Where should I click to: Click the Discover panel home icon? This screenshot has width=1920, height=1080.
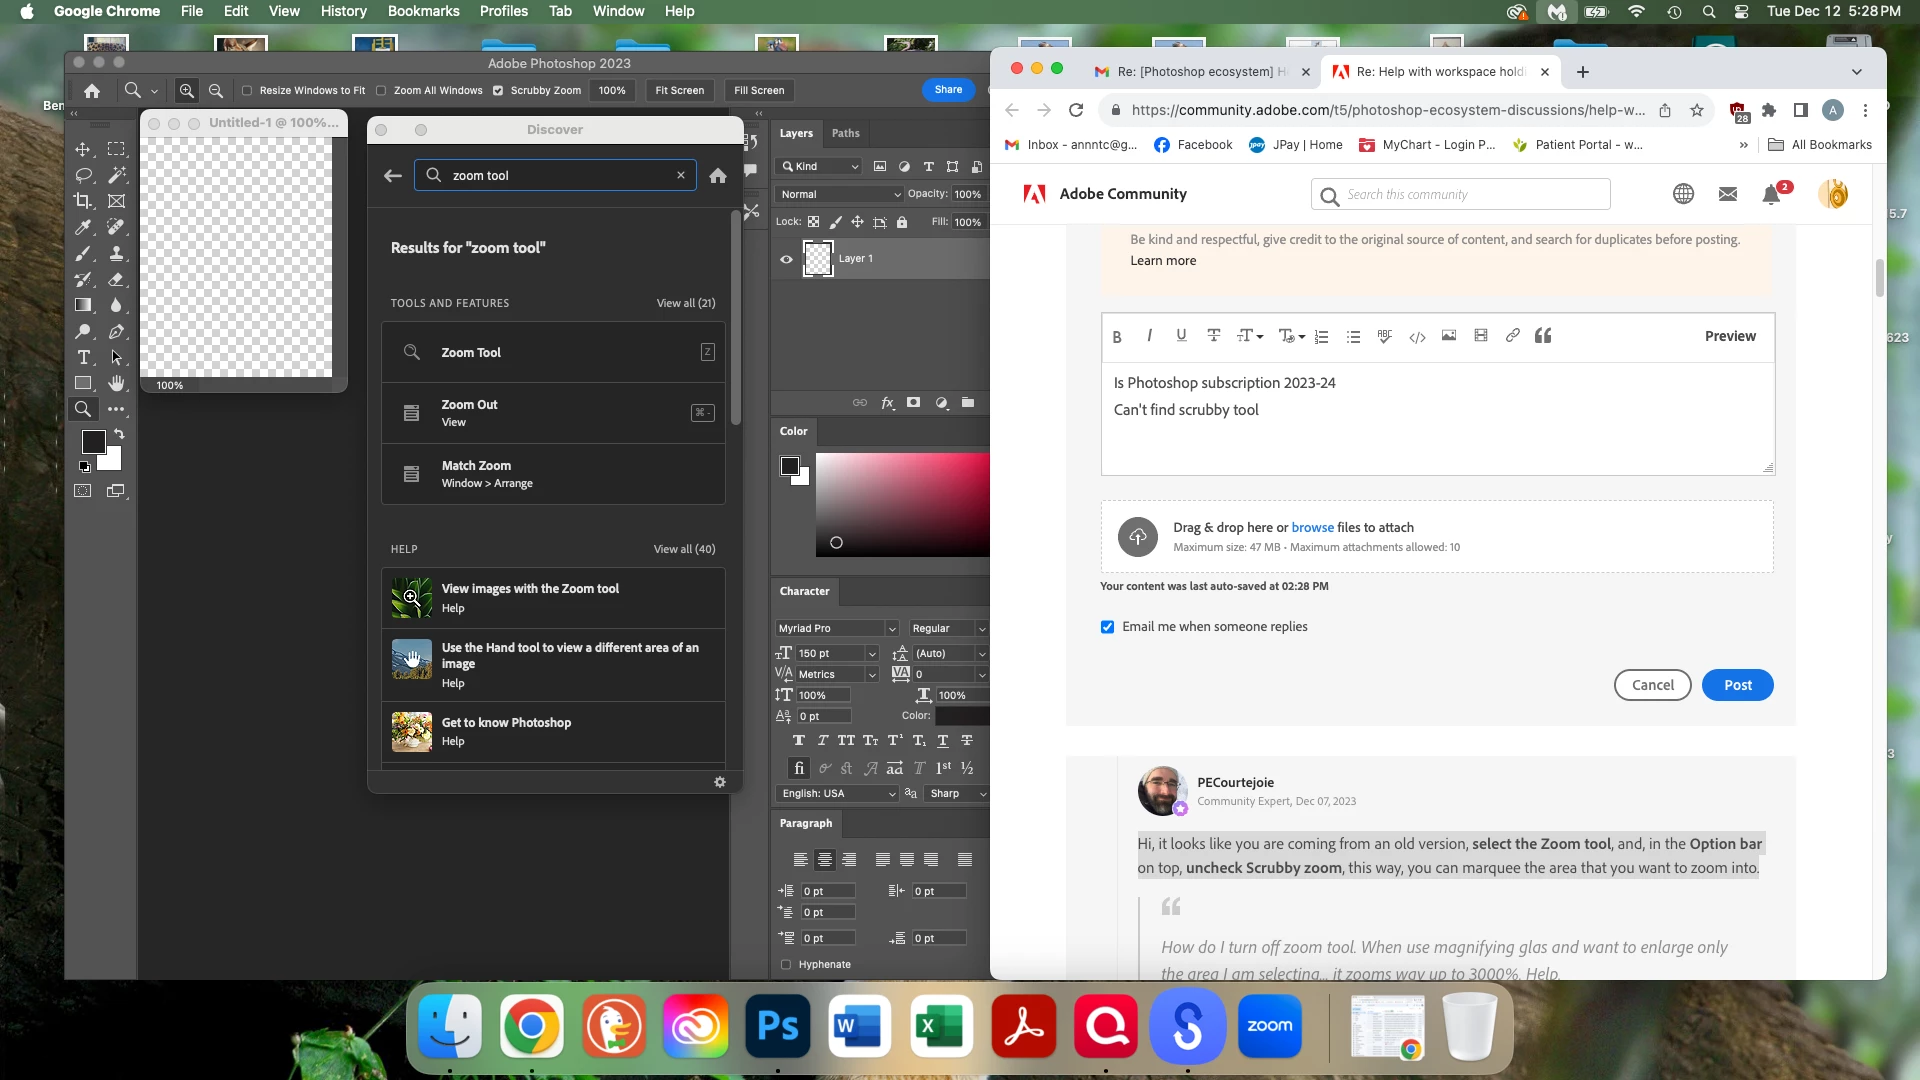pyautogui.click(x=717, y=176)
